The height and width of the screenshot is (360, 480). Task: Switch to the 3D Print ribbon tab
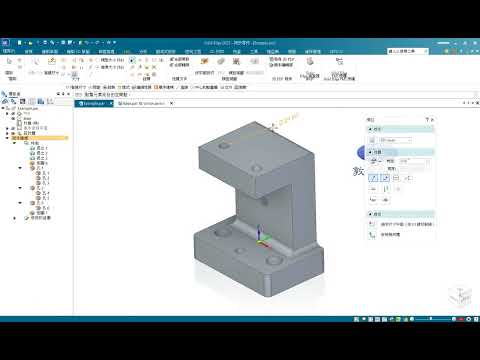click(217, 52)
